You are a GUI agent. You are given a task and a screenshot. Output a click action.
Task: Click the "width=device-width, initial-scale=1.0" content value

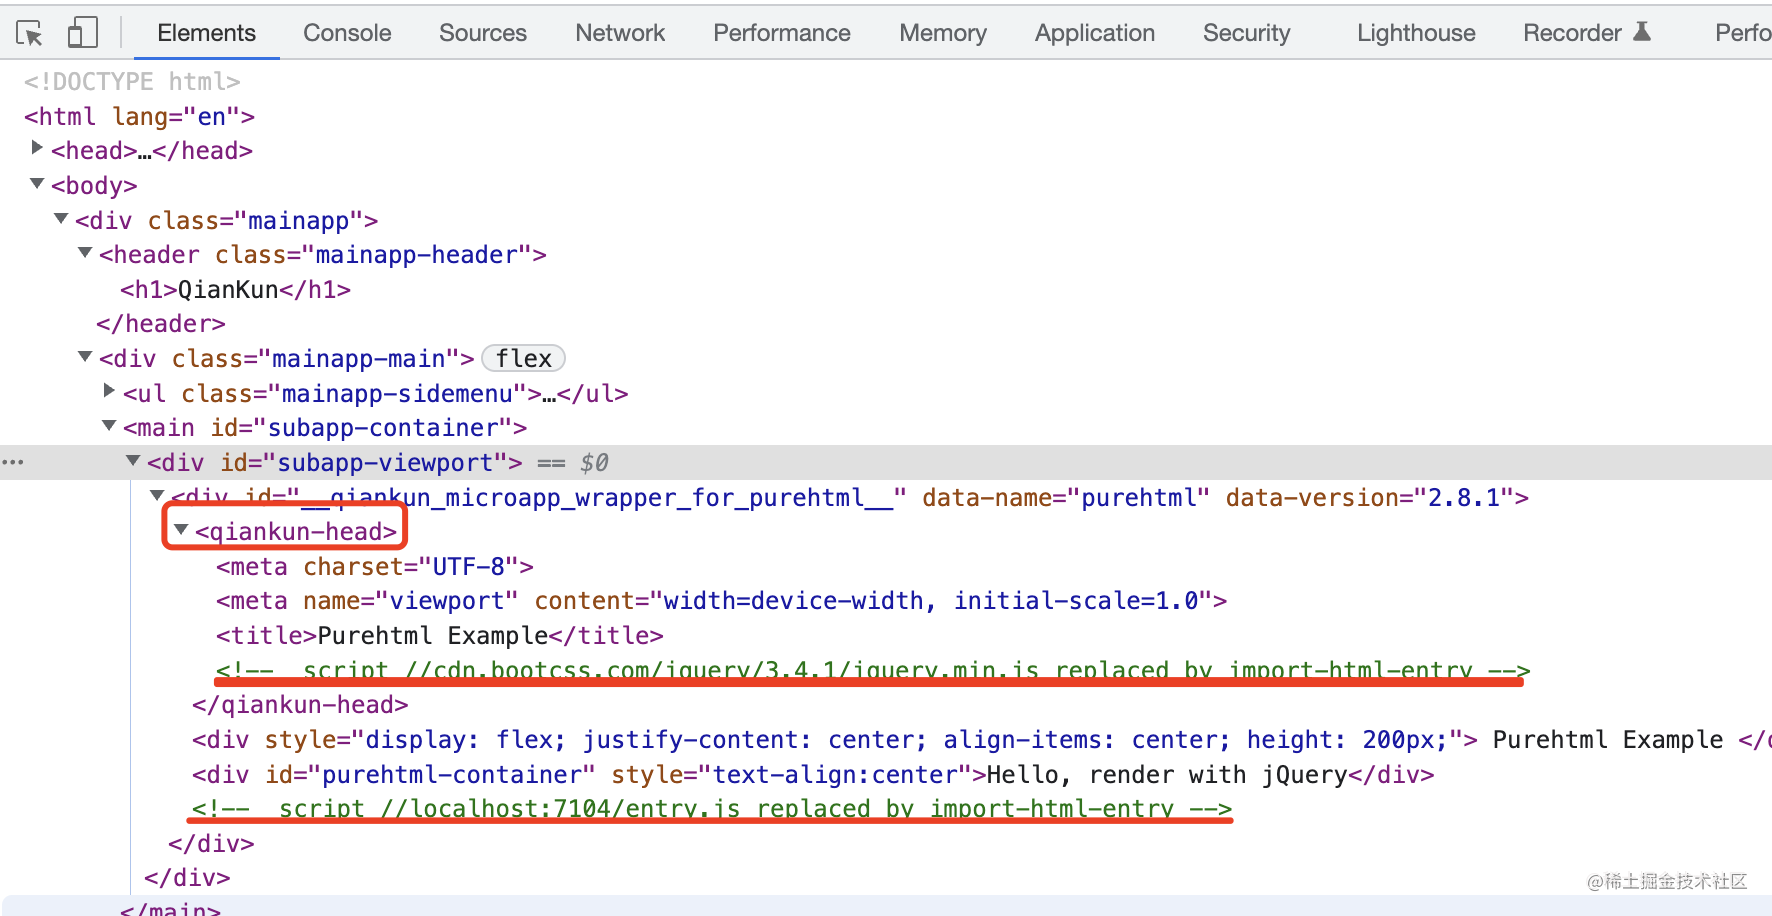click(931, 600)
